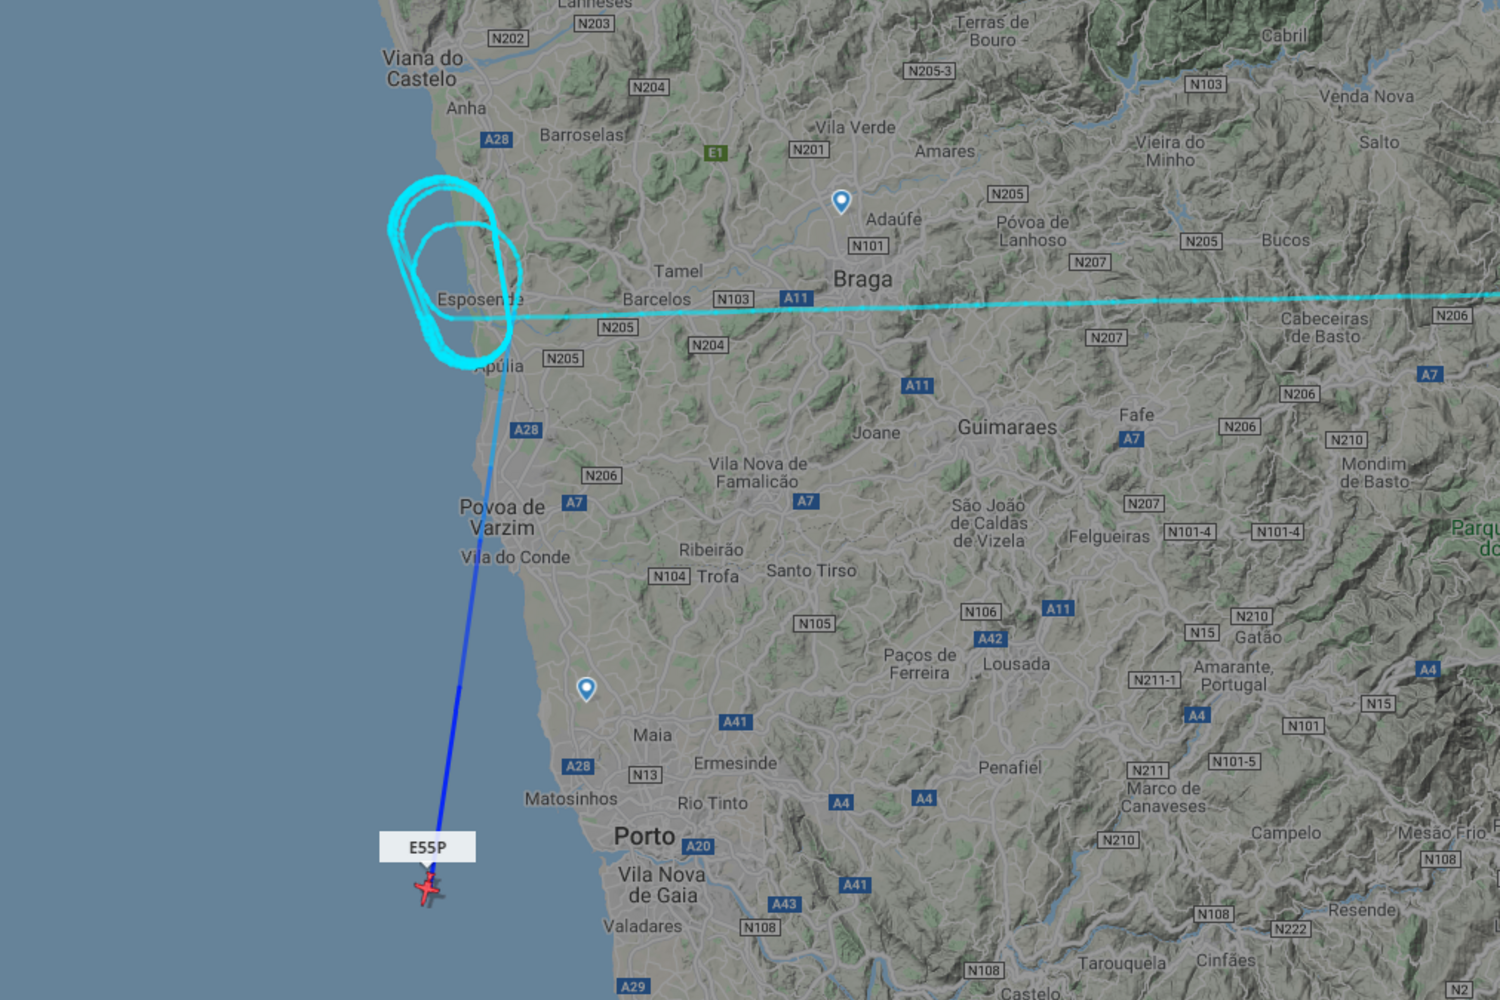This screenshot has height=1000, width=1500.
Task: Click the cyan holding pattern loops near Esposende
Action: 453,272
